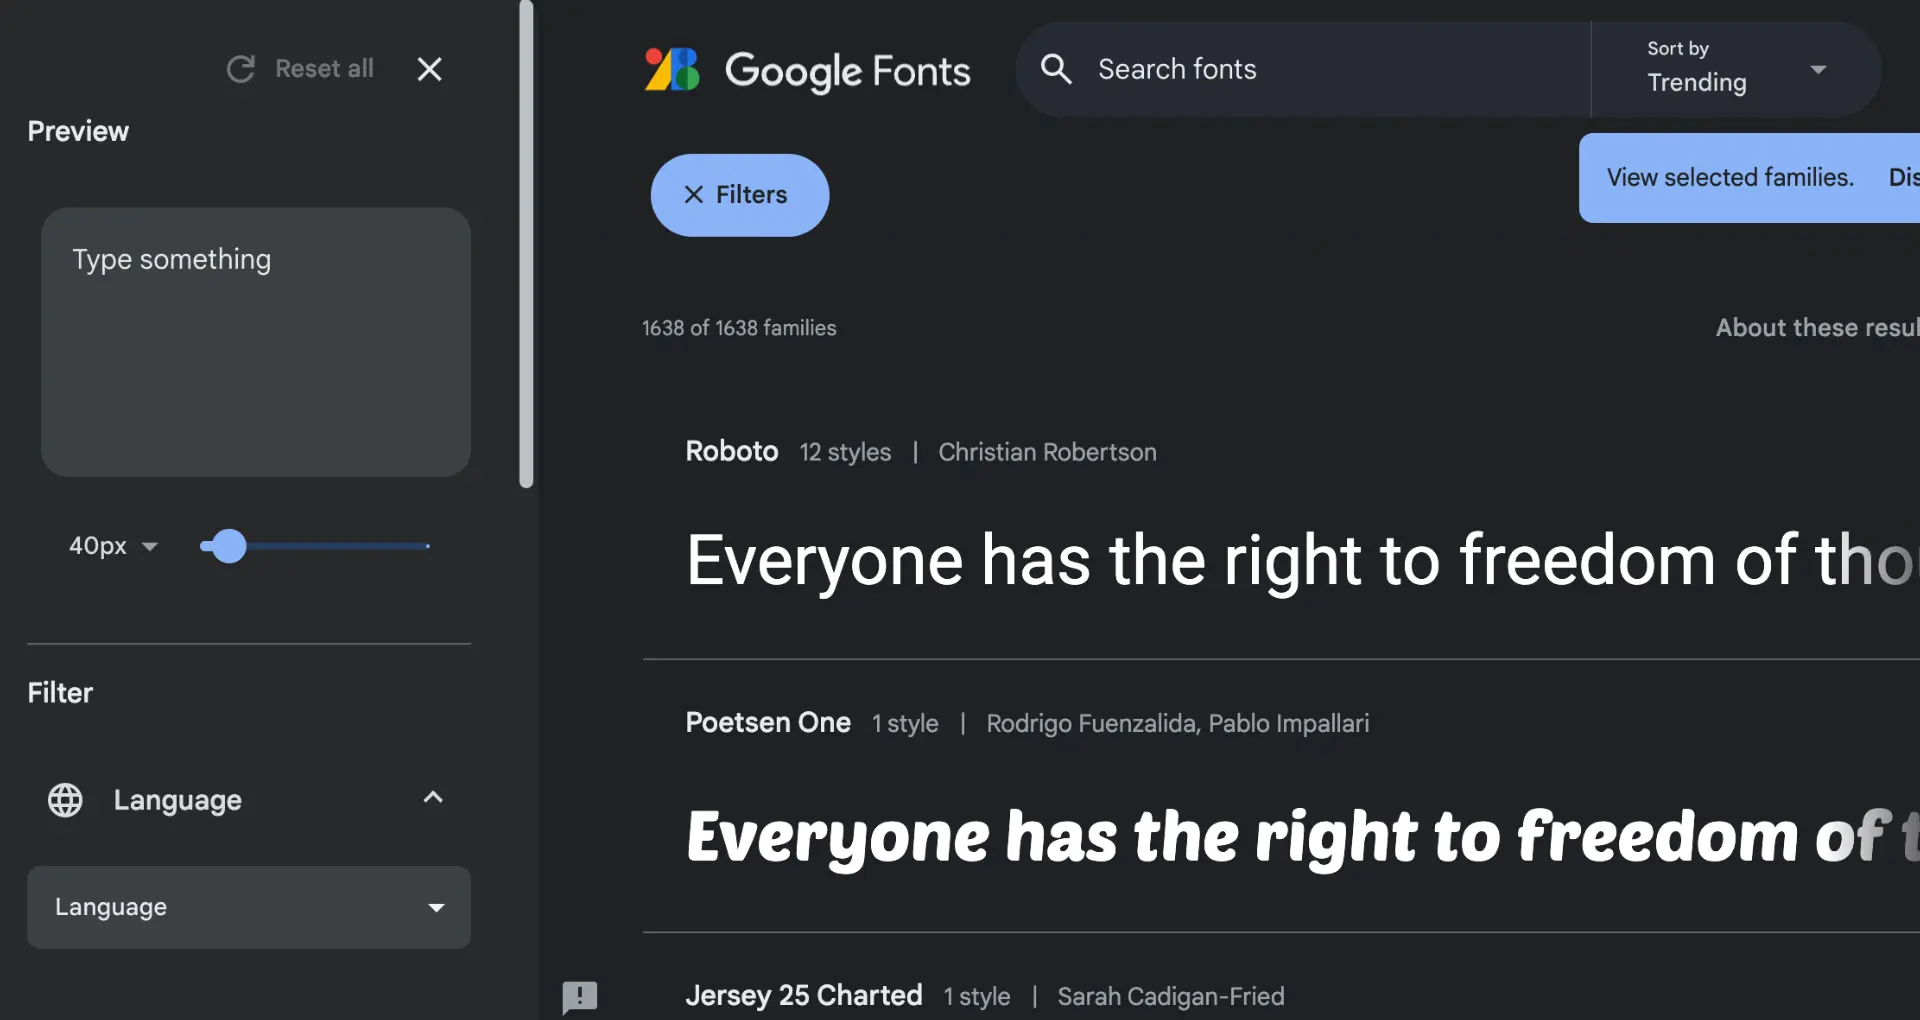Viewport: 1920px width, 1020px height.
Task: Dismiss Filters using blue chip
Action: click(x=740, y=195)
